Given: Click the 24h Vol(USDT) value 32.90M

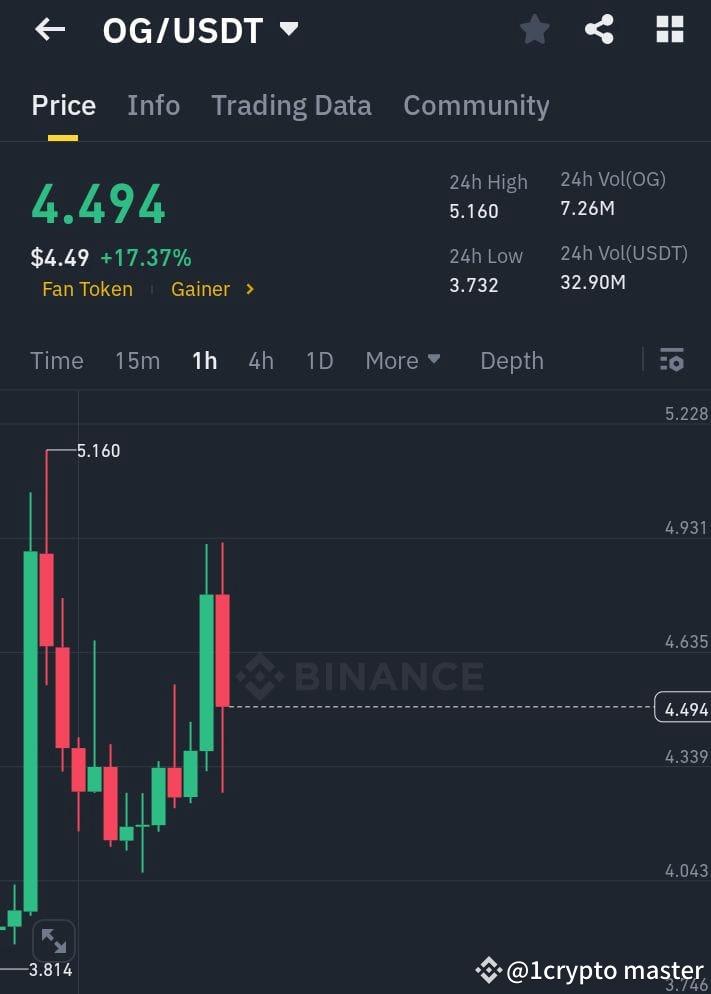Looking at the screenshot, I should click(x=593, y=283).
